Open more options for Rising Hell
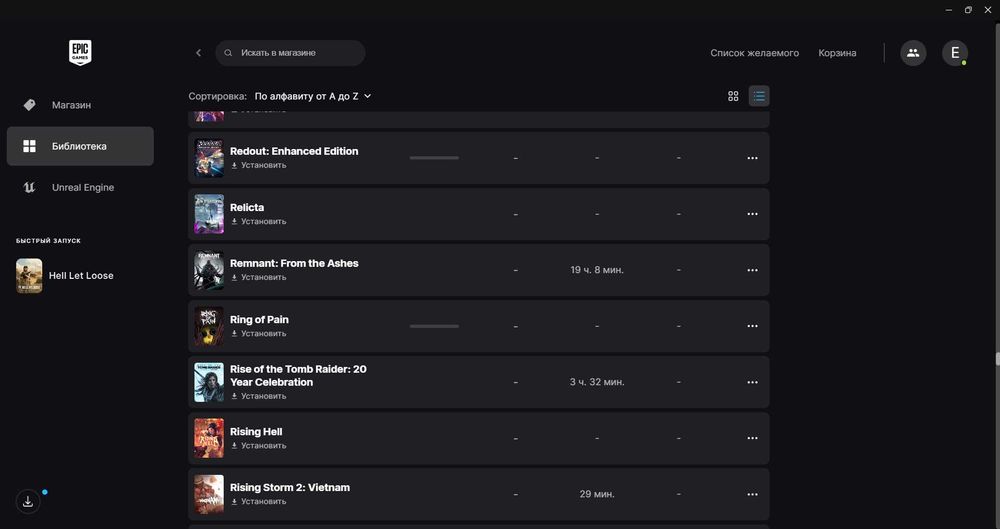The width and height of the screenshot is (1000, 529). (753, 438)
